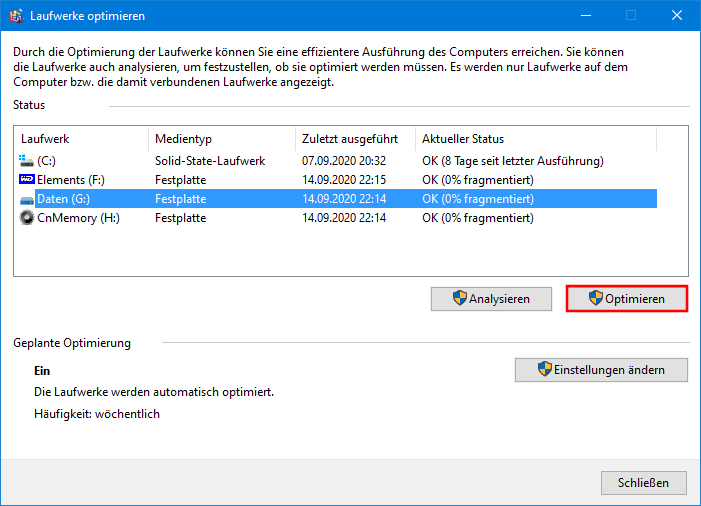
Task: Click the shield icon on Analysieren button
Action: 460,298
